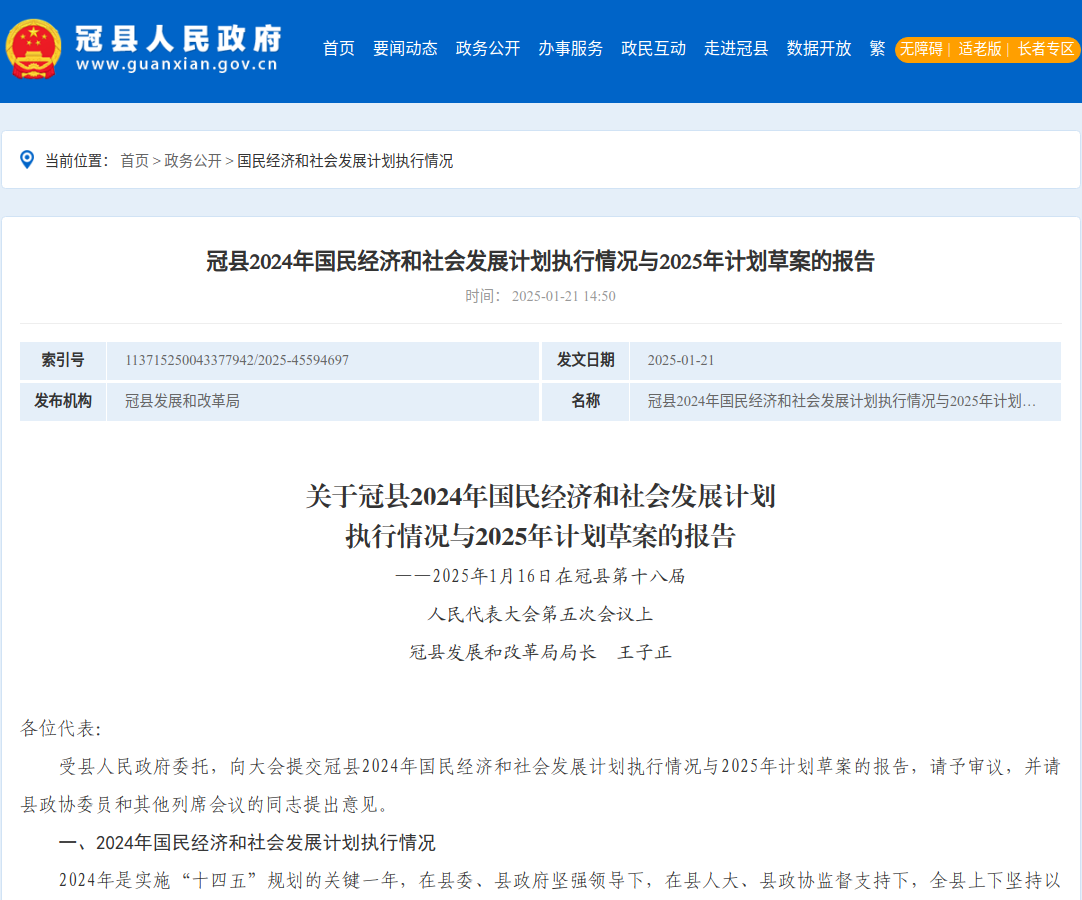This screenshot has height=900, width=1082.
Task: Open 国民经济和社会发展计划执行情况 breadcrumb link
Action: point(345,160)
